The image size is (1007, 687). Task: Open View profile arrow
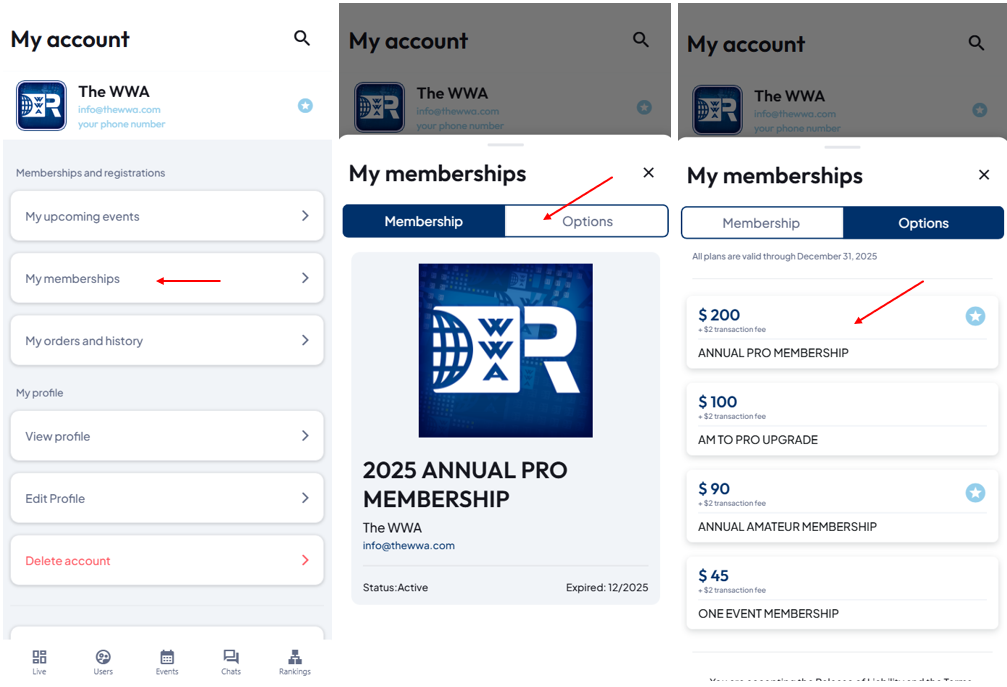coord(305,436)
